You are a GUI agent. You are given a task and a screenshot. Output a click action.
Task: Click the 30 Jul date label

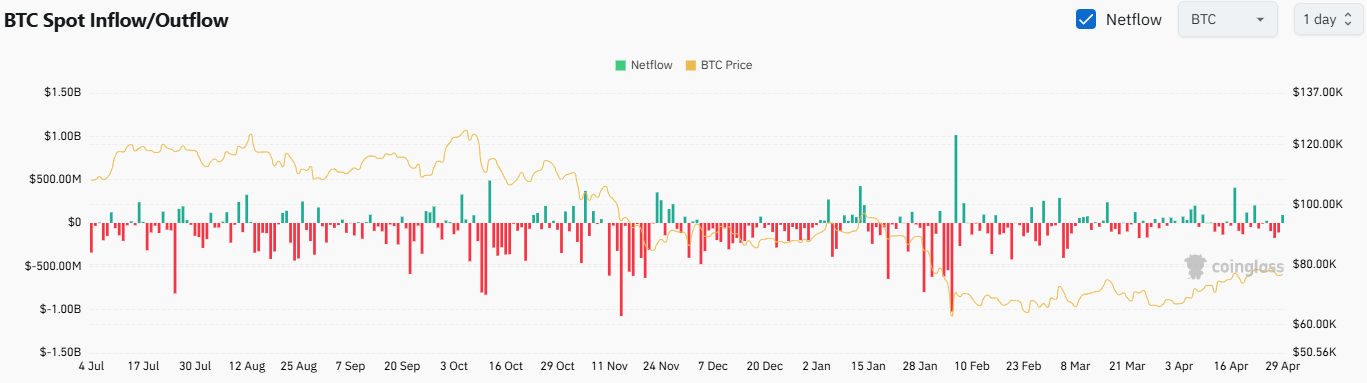pos(196,367)
